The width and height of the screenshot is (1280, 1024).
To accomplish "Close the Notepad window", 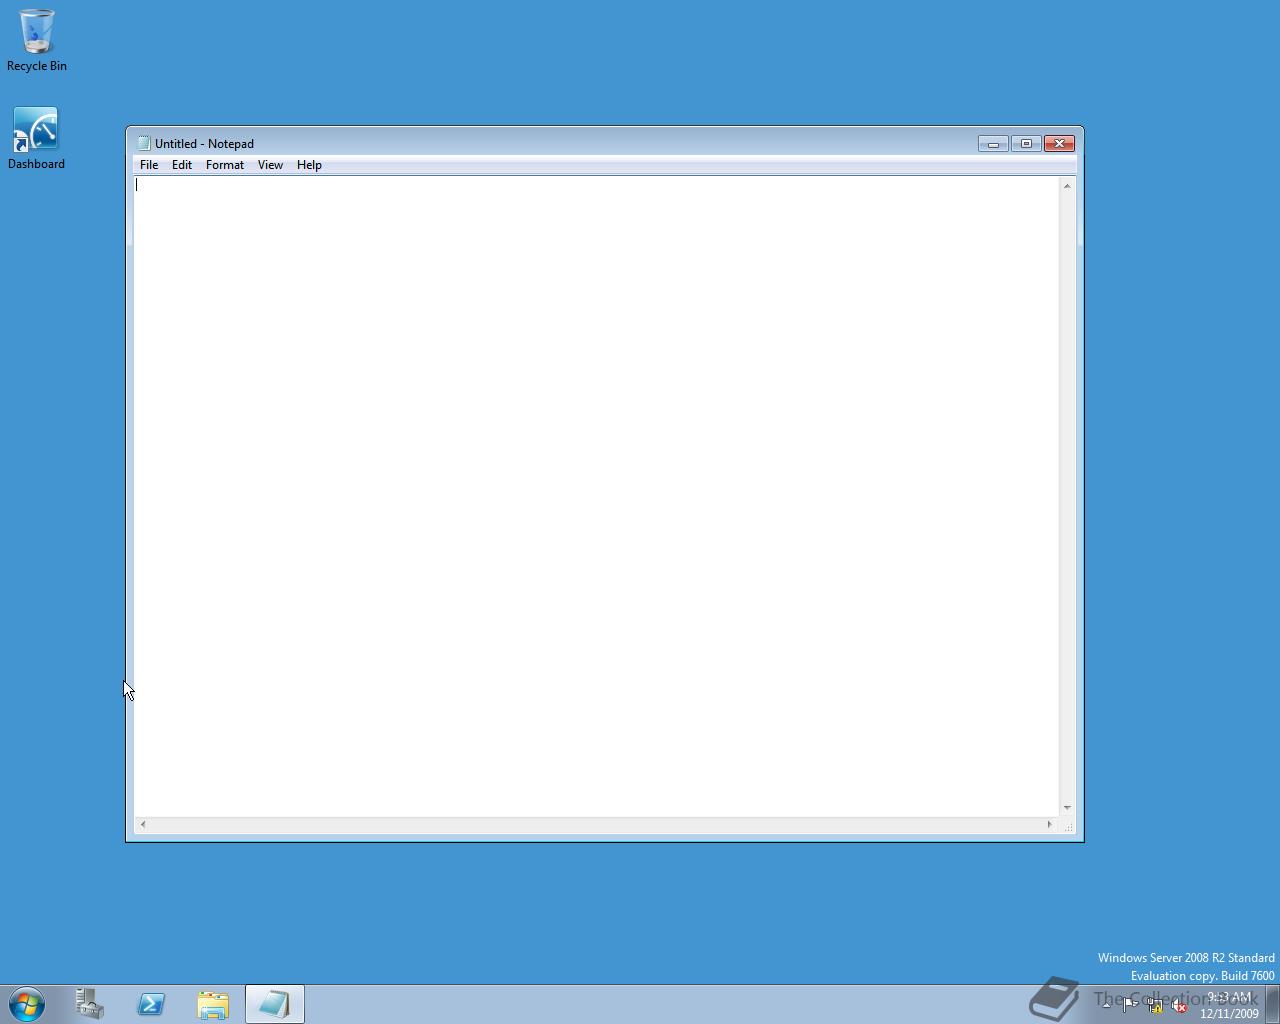I will [x=1059, y=144].
